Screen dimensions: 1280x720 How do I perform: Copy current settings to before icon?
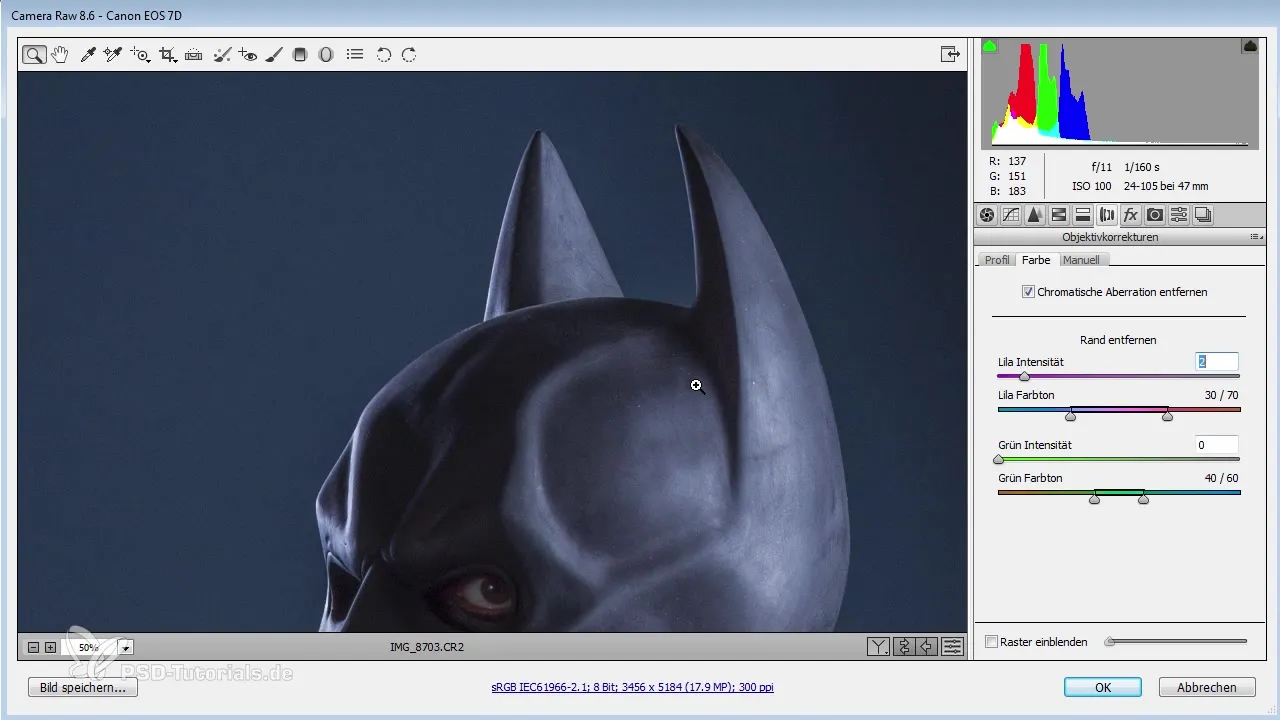927,647
